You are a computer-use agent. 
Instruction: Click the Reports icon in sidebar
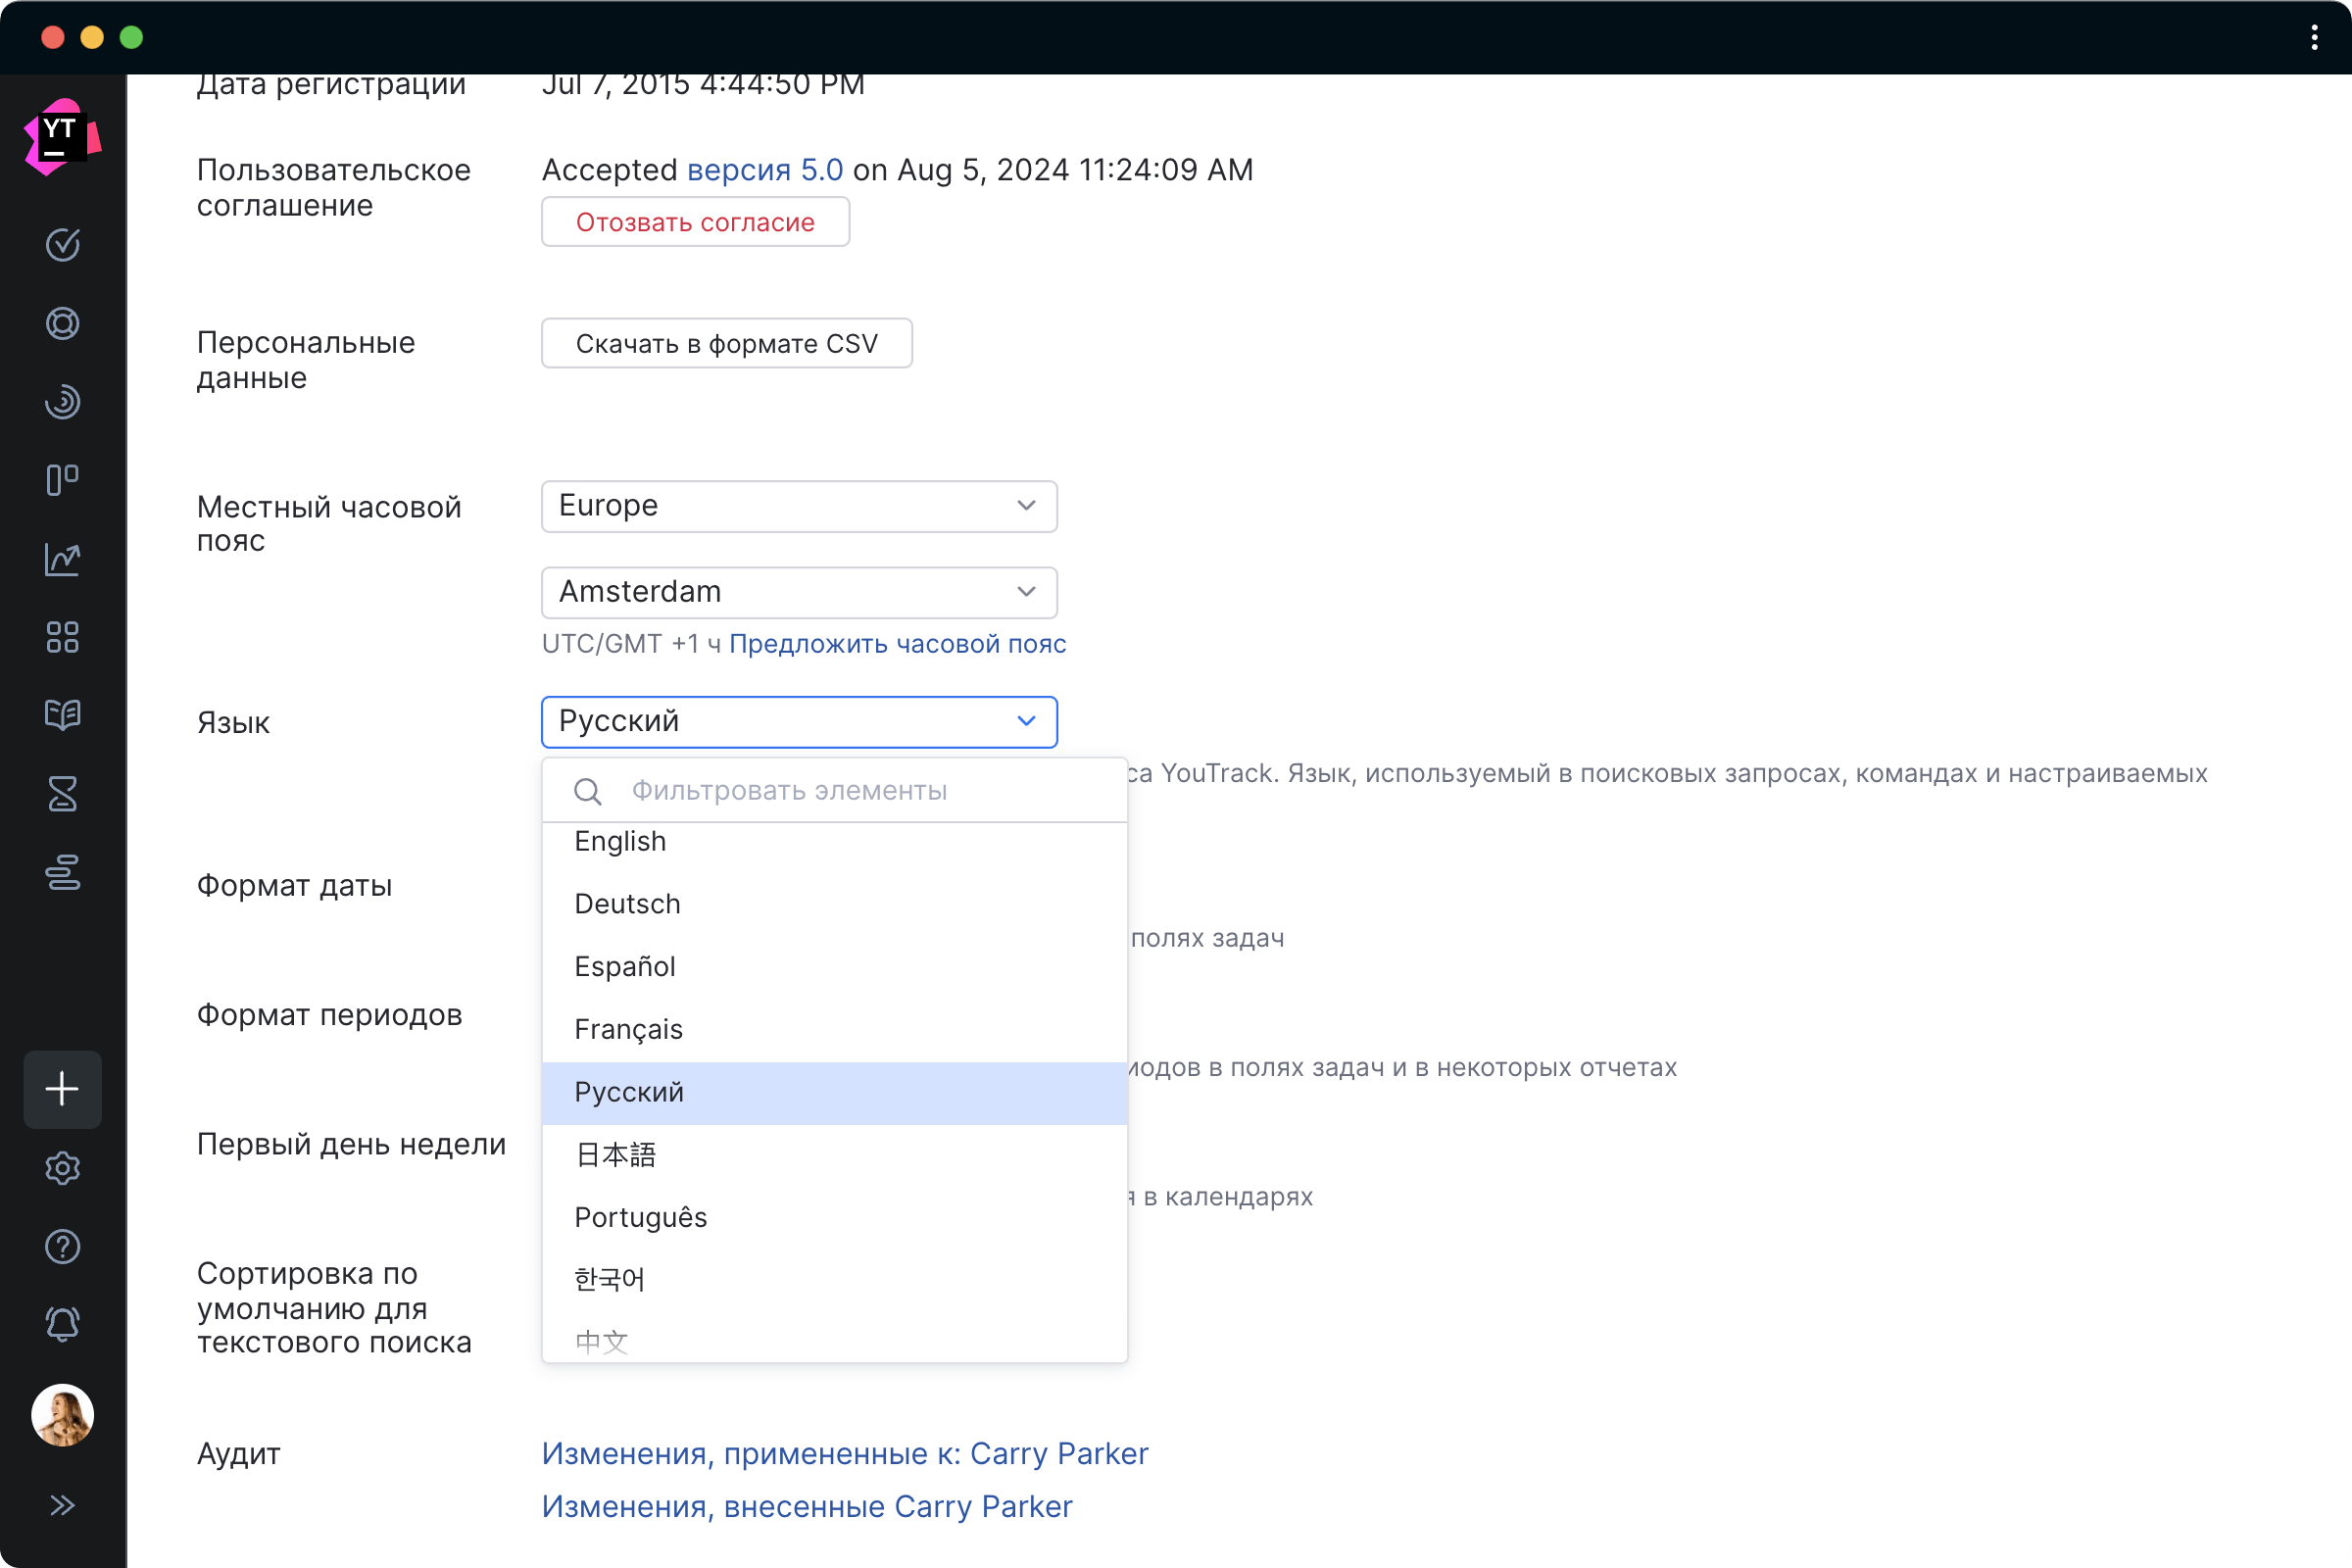pyautogui.click(x=61, y=555)
